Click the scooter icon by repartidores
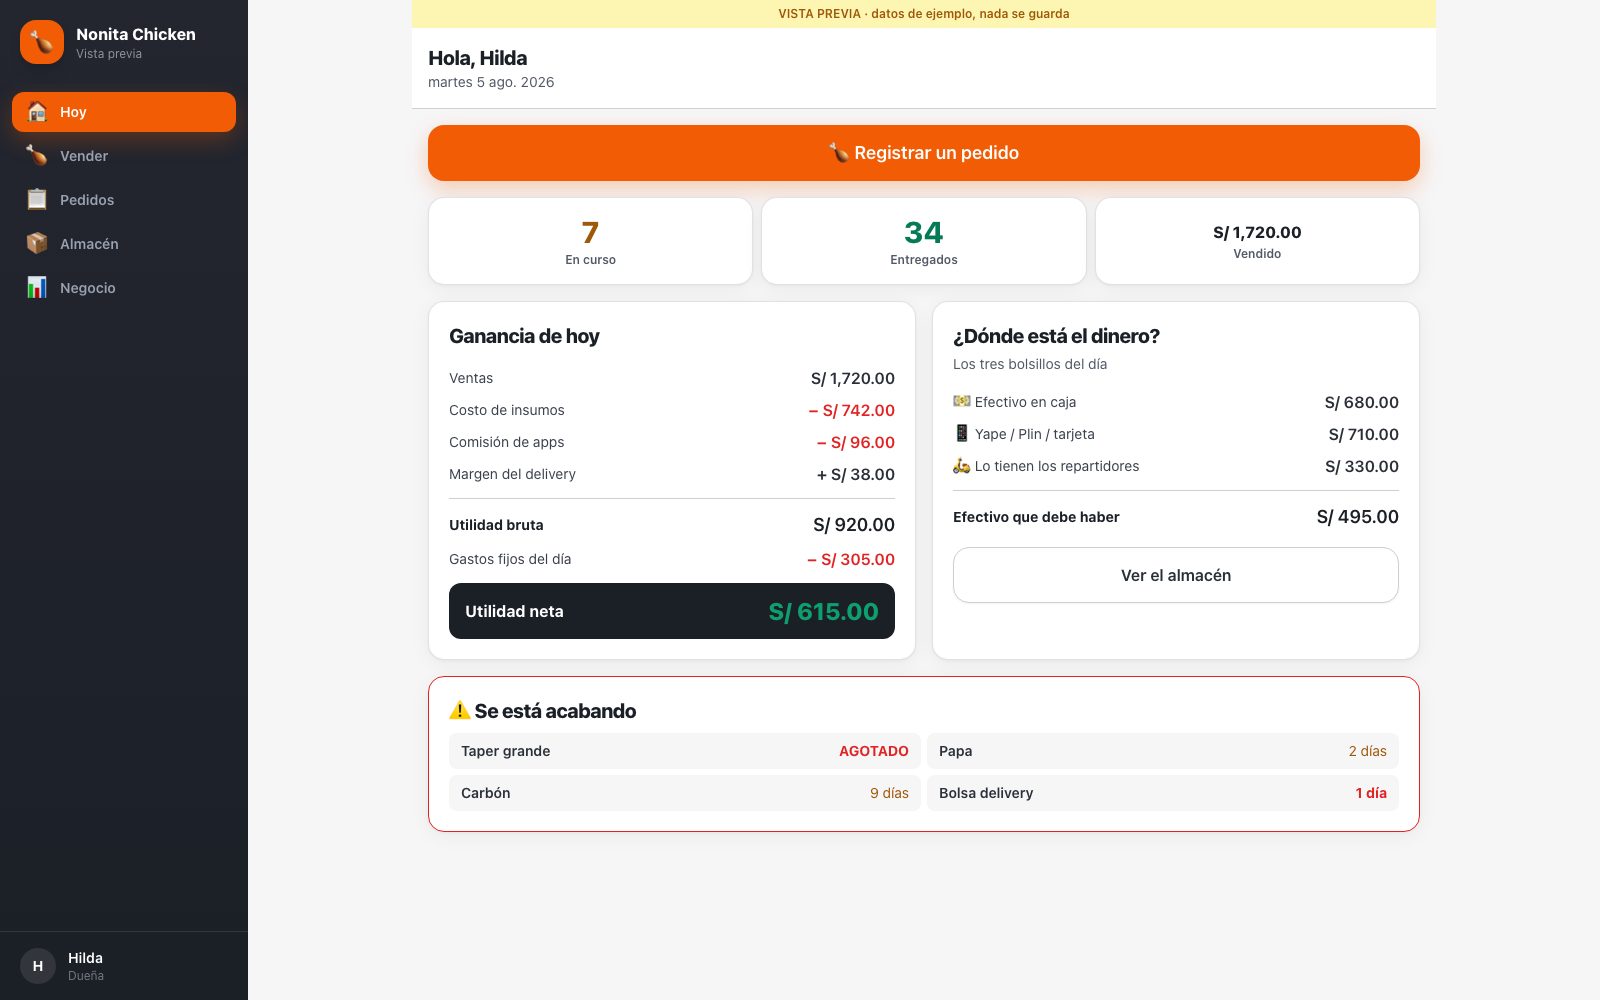The width and height of the screenshot is (1600, 1000). [x=962, y=466]
